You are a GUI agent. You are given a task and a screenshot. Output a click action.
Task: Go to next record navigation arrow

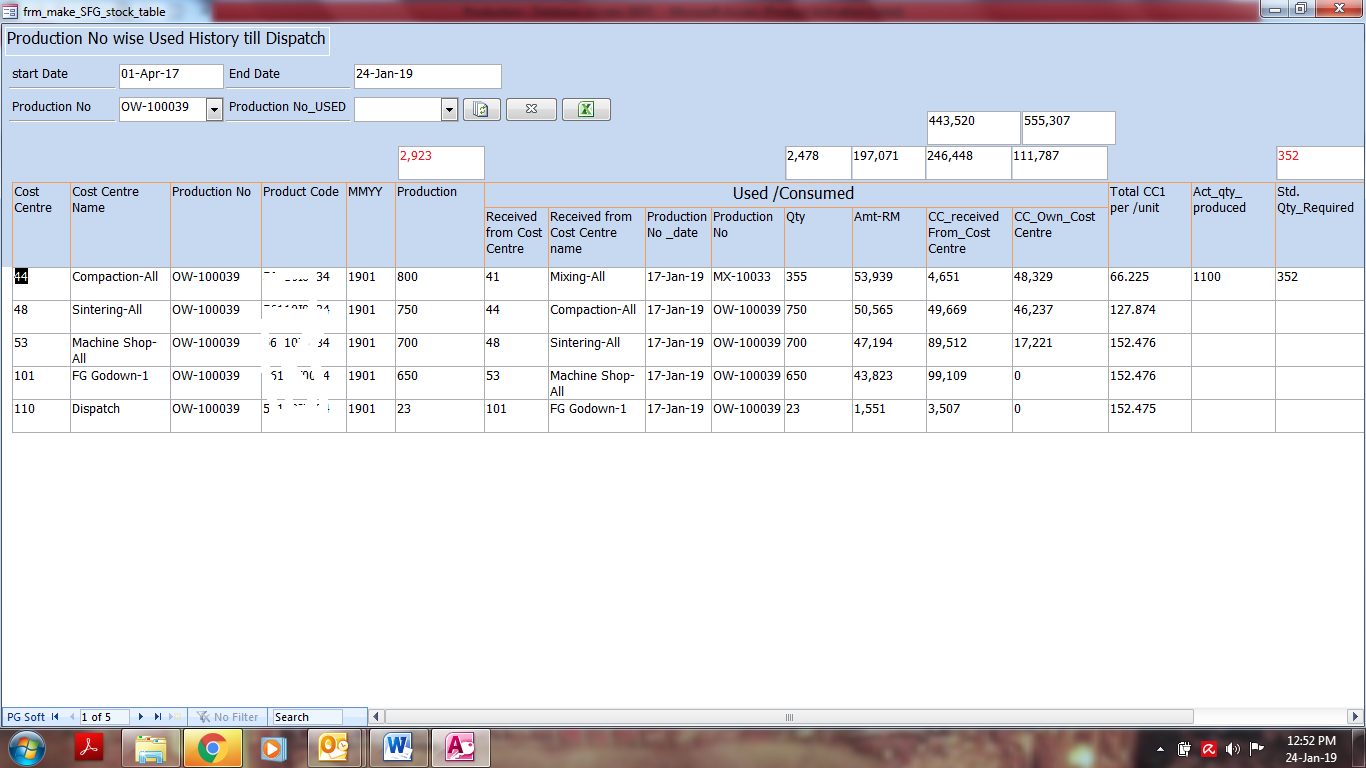[141, 717]
